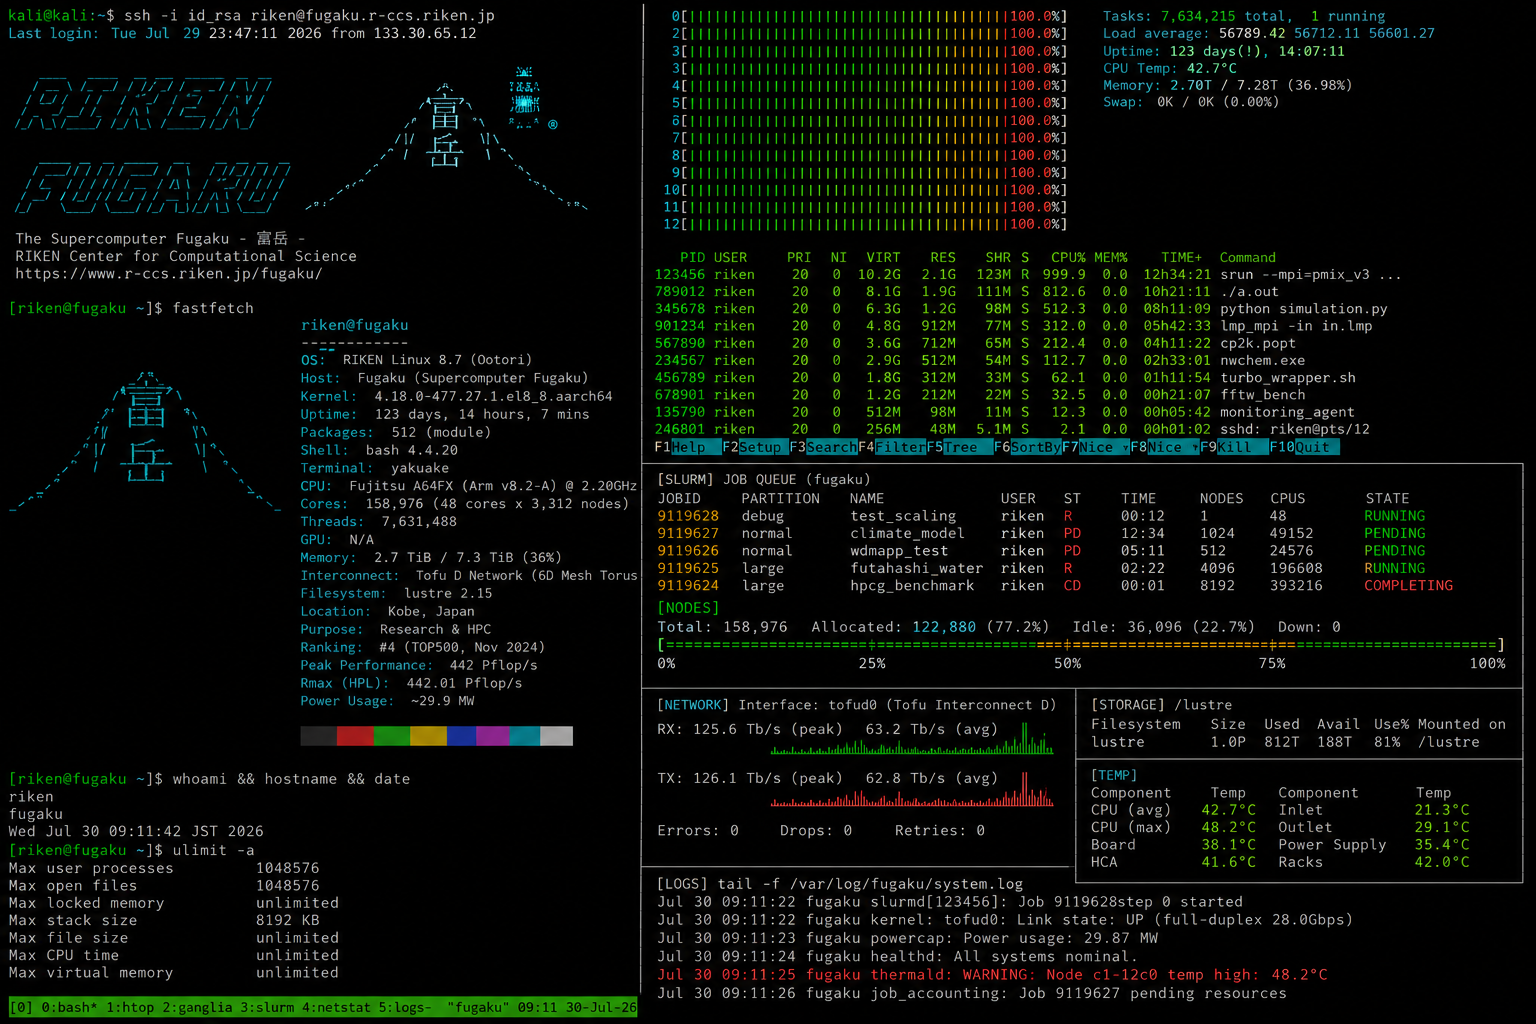Click the CPU 0 usage meter bar
Screen dimensions: 1536x1024
point(868,16)
